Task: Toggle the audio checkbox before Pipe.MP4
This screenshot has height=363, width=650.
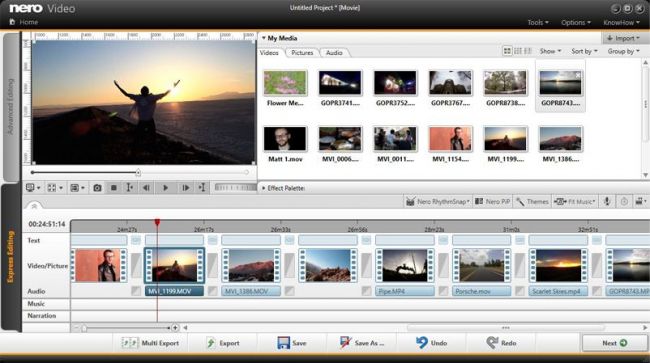Action: click(366, 291)
